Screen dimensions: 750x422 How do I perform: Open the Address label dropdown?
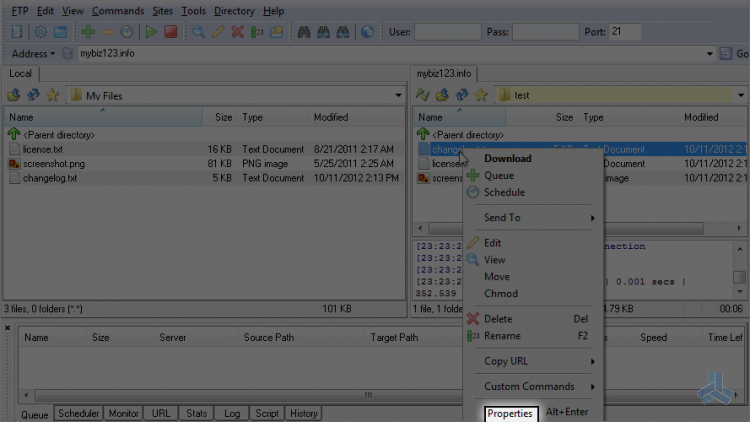coord(33,54)
